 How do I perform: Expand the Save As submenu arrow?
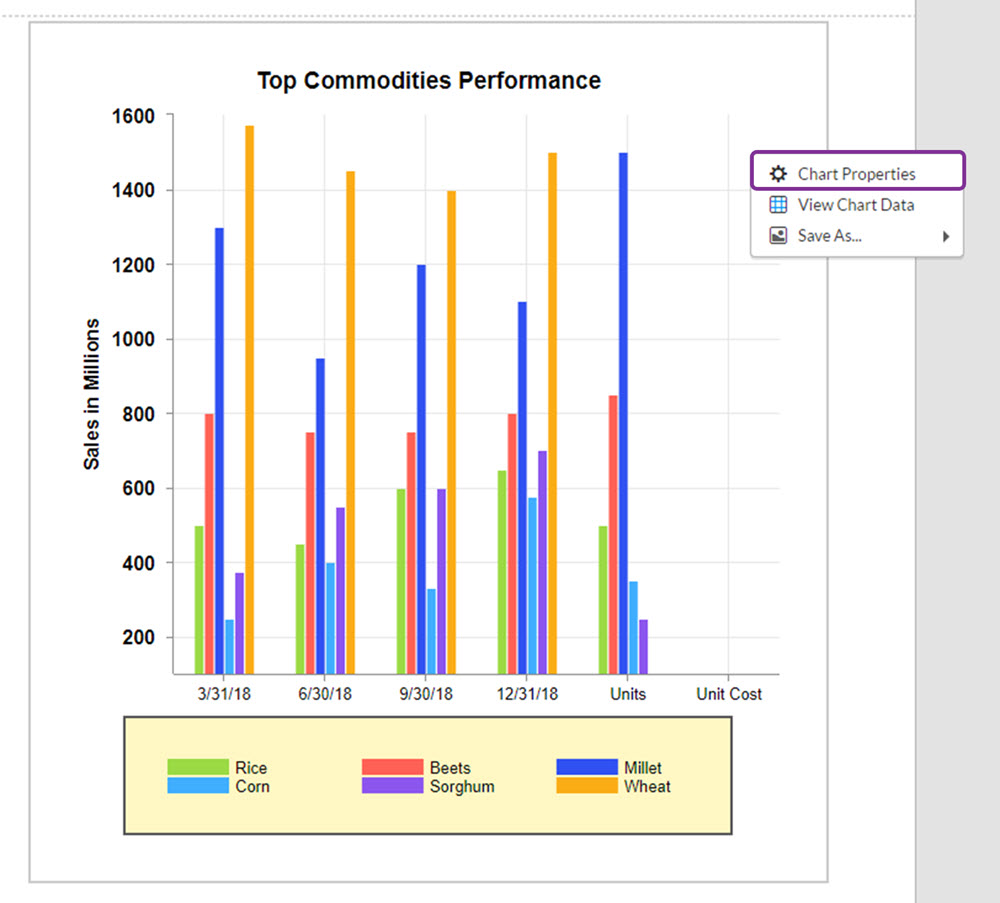pos(945,237)
